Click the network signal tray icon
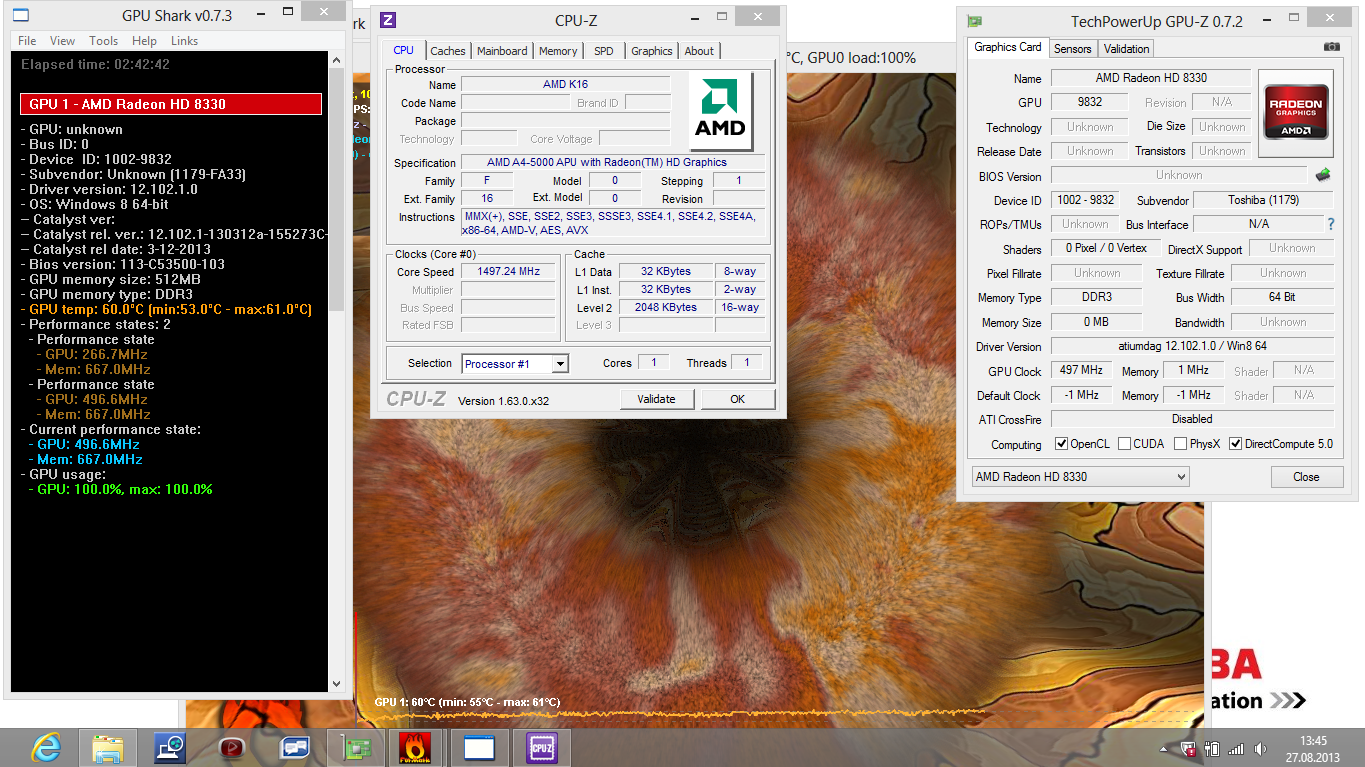Screen dimensions: 1365x767 point(1237,748)
